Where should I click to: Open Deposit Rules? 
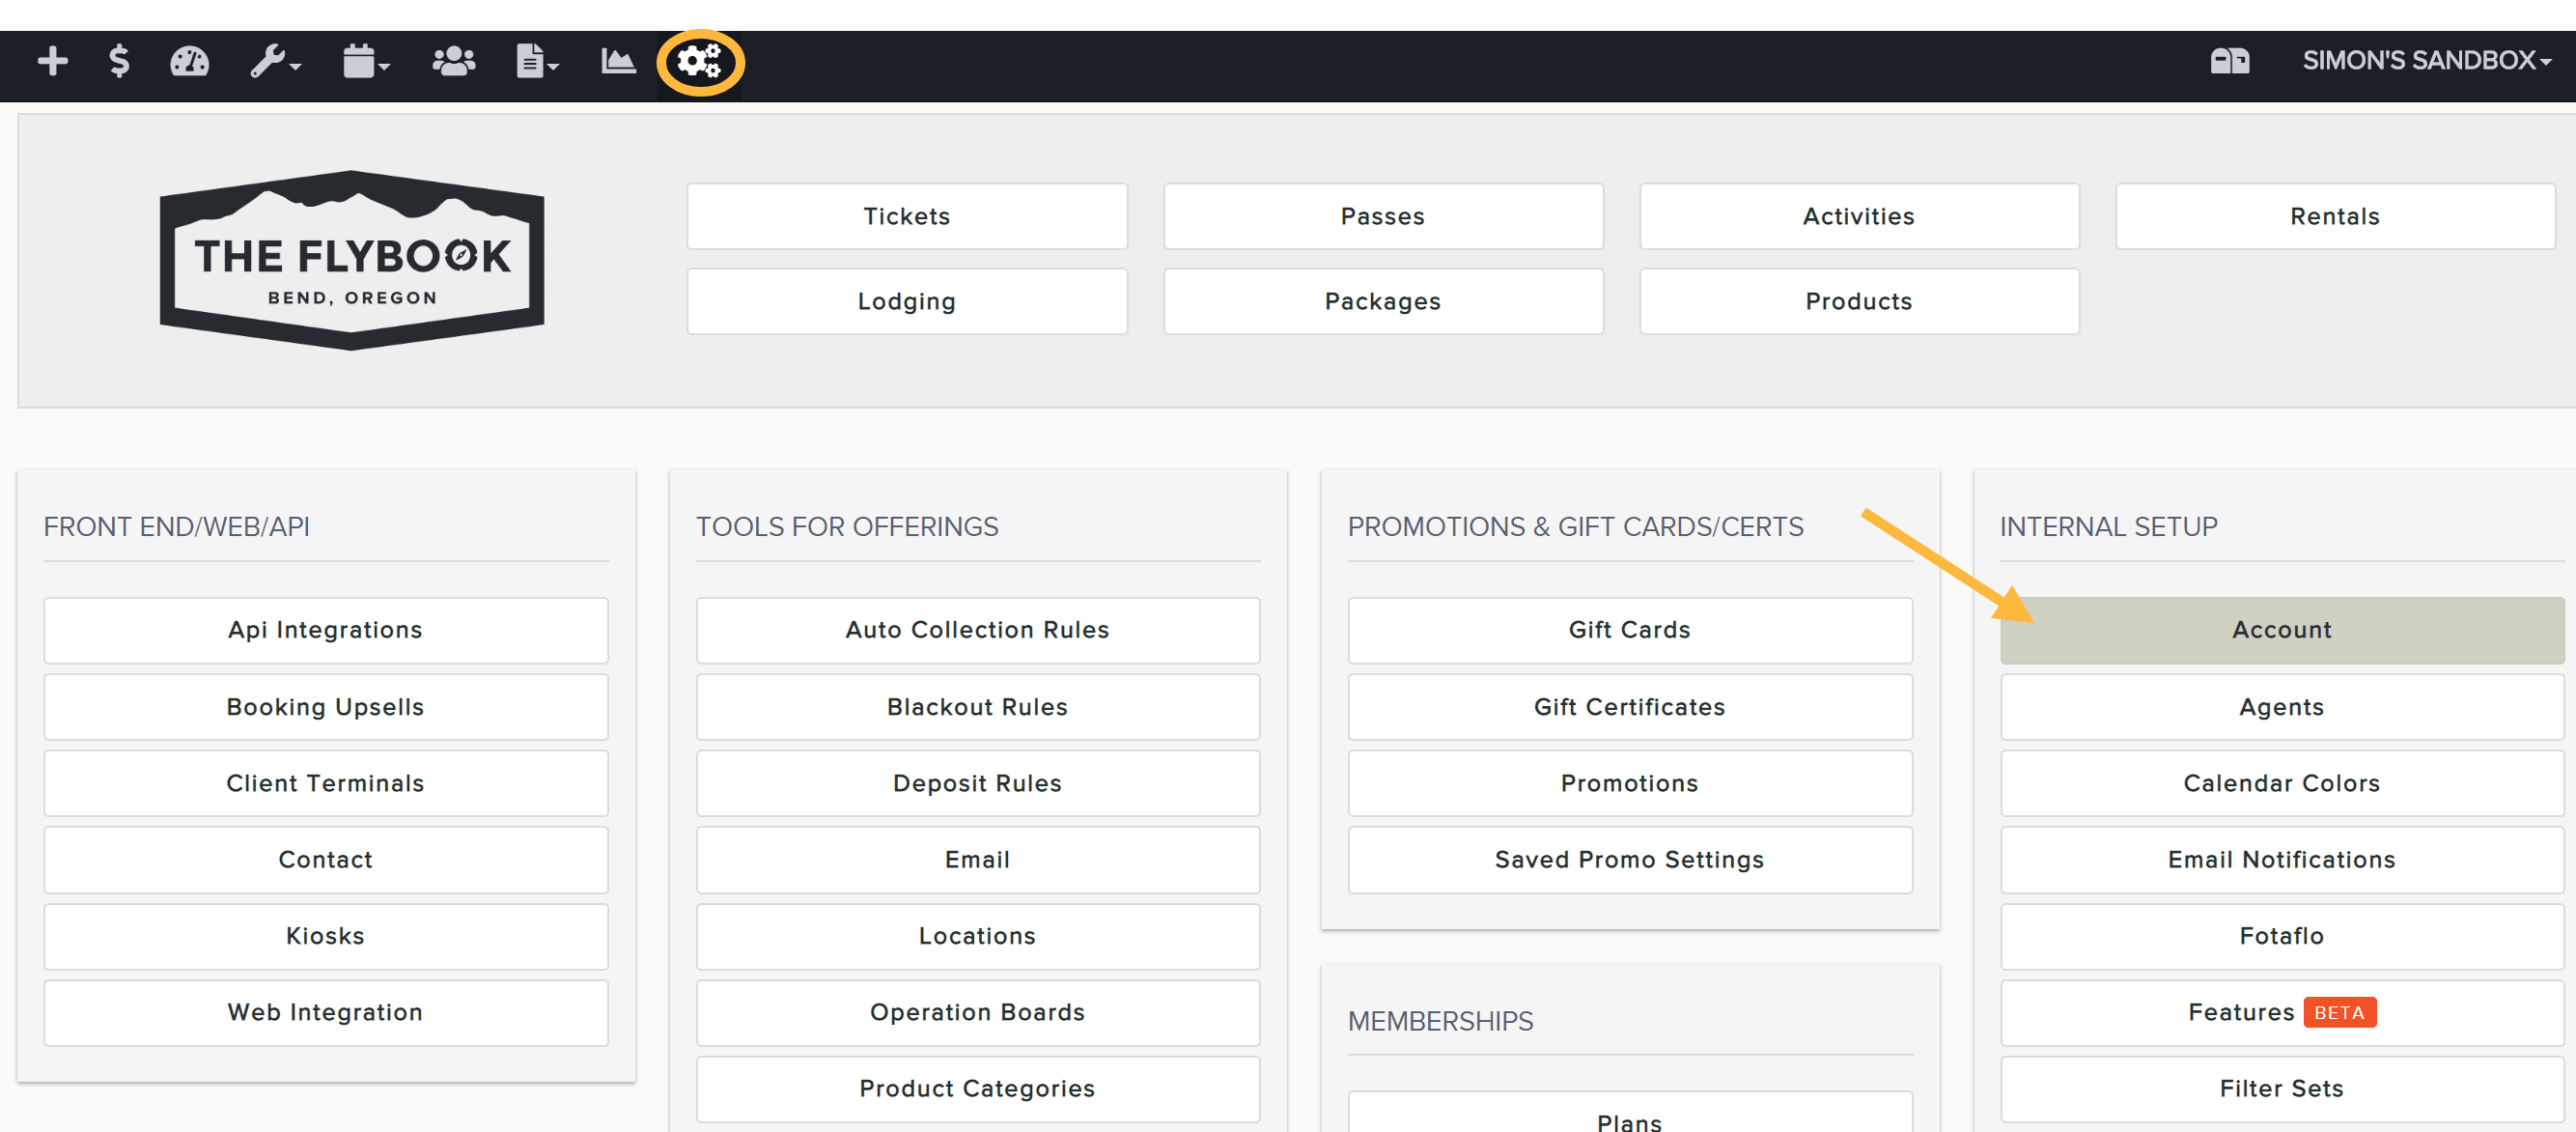[977, 783]
